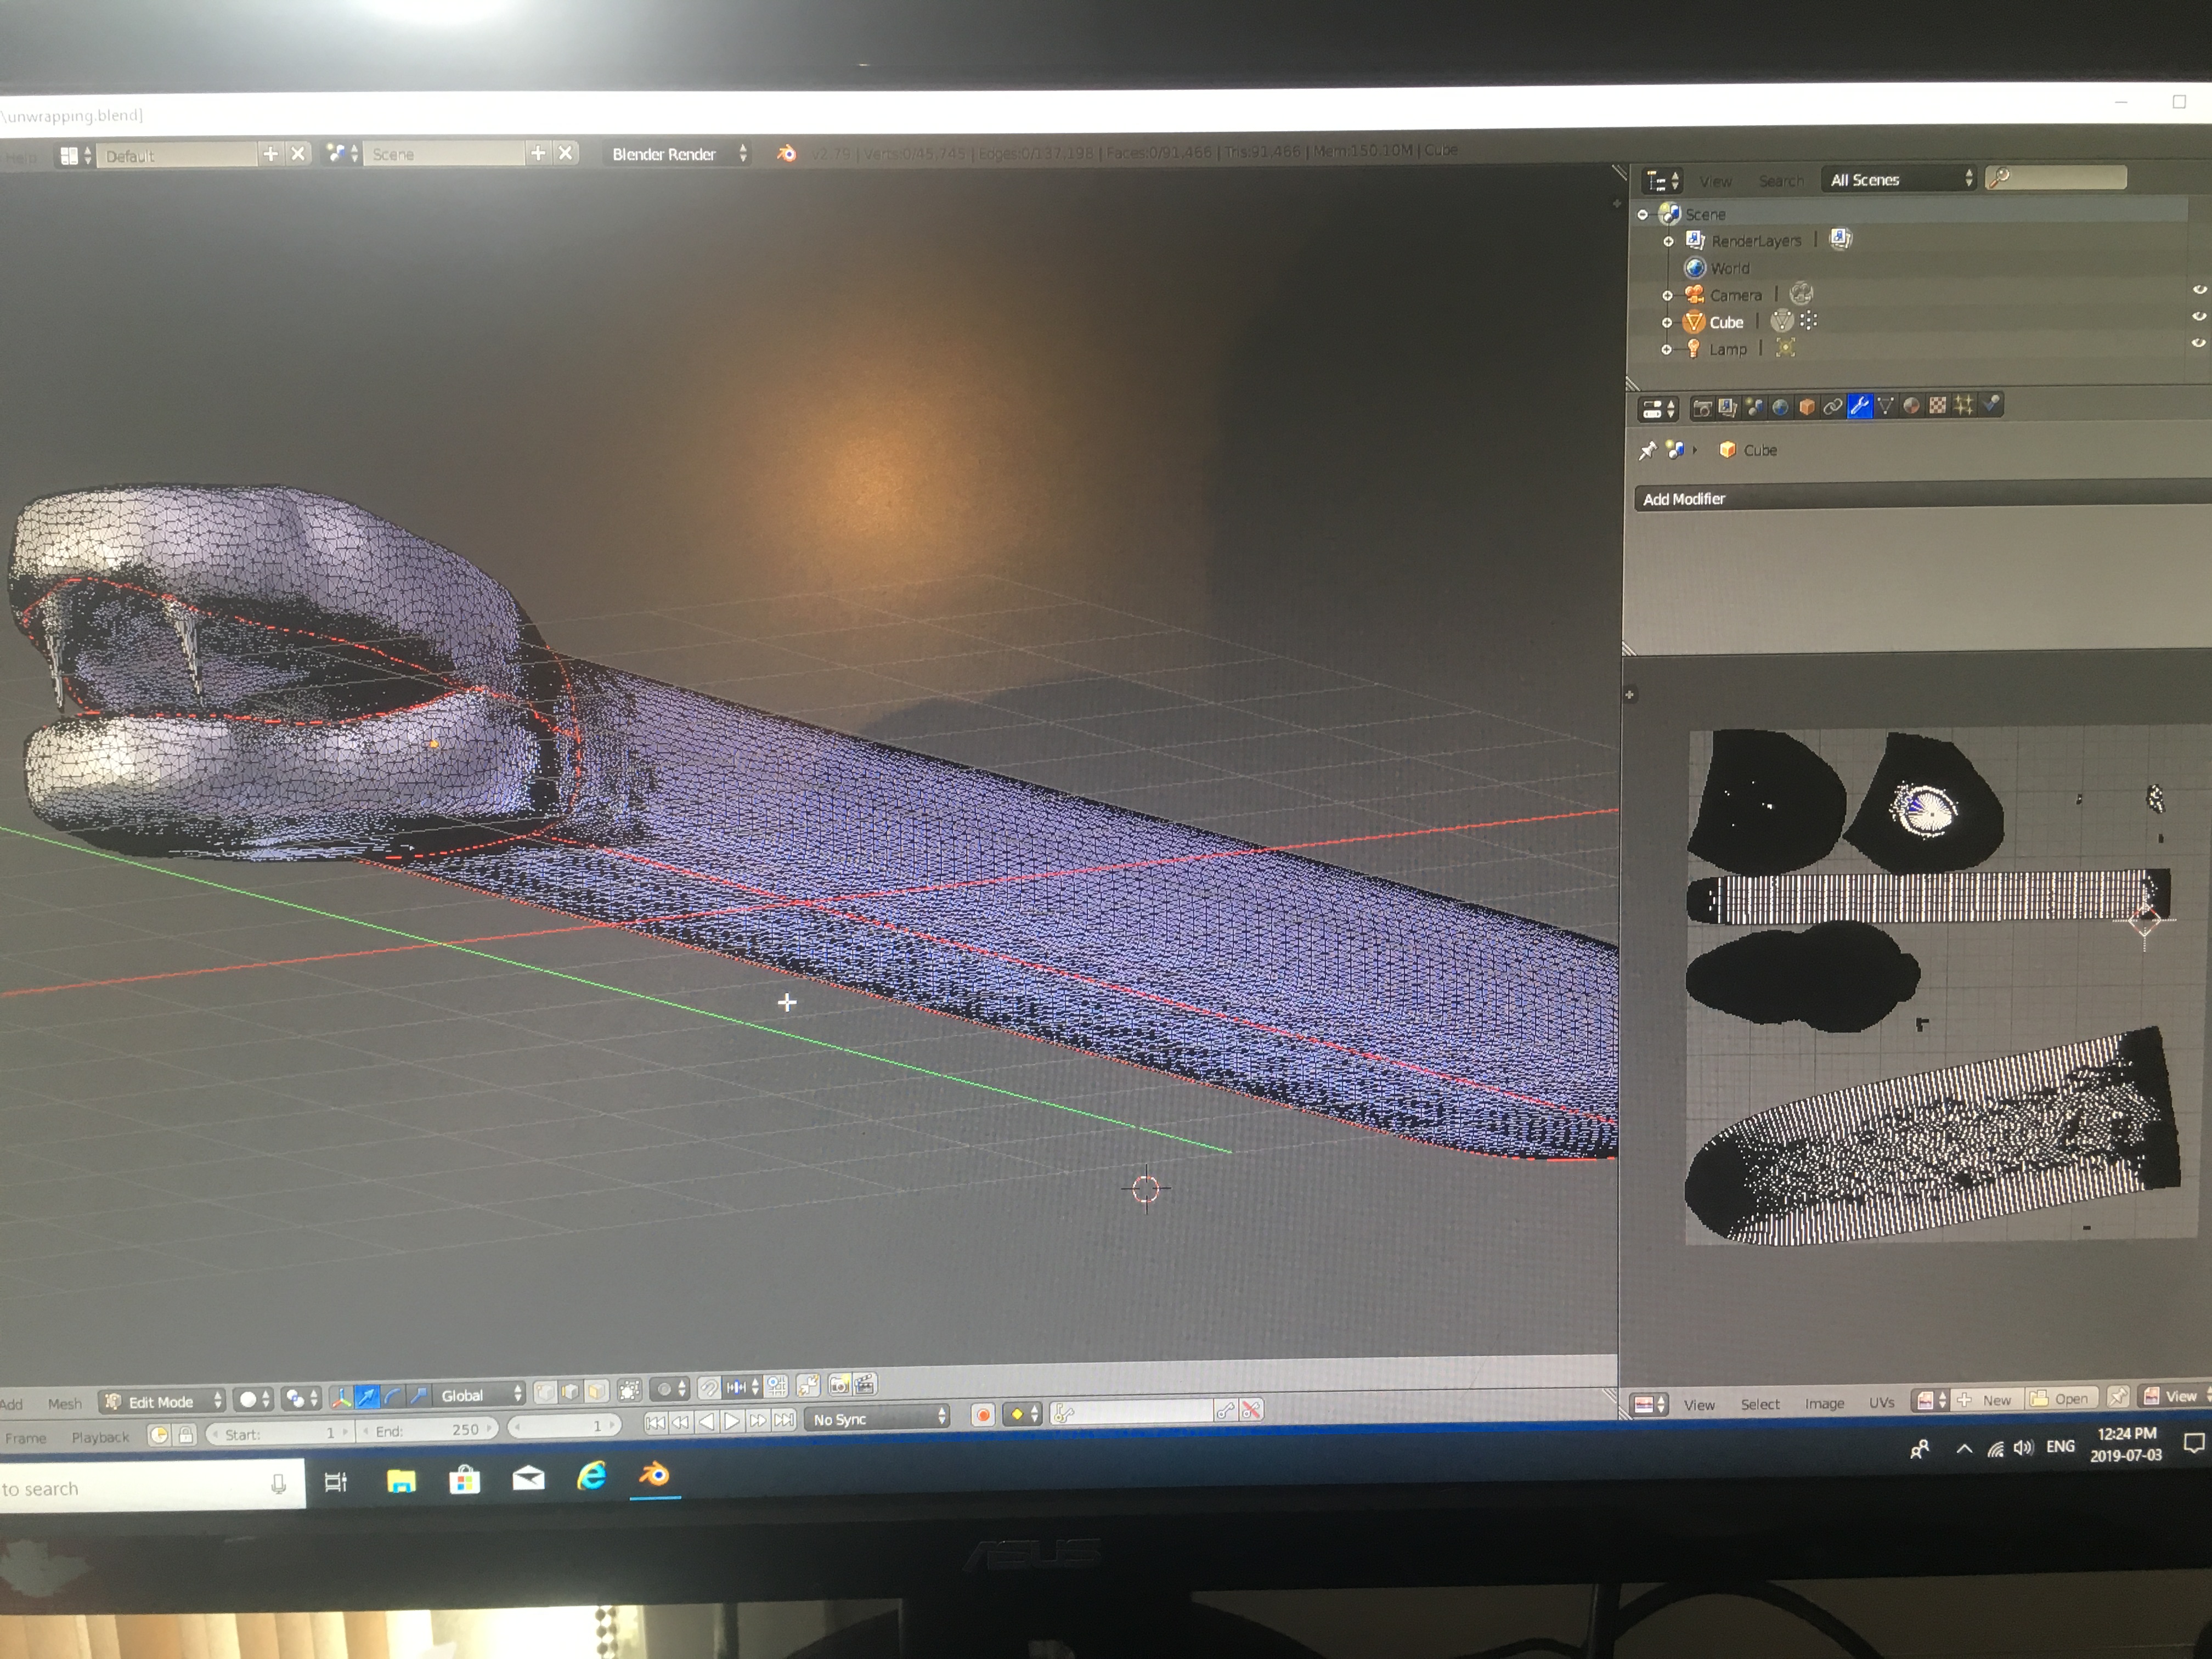Switch to Object constraints chain icon
This screenshot has width=2212, height=1659.
[x=1832, y=406]
